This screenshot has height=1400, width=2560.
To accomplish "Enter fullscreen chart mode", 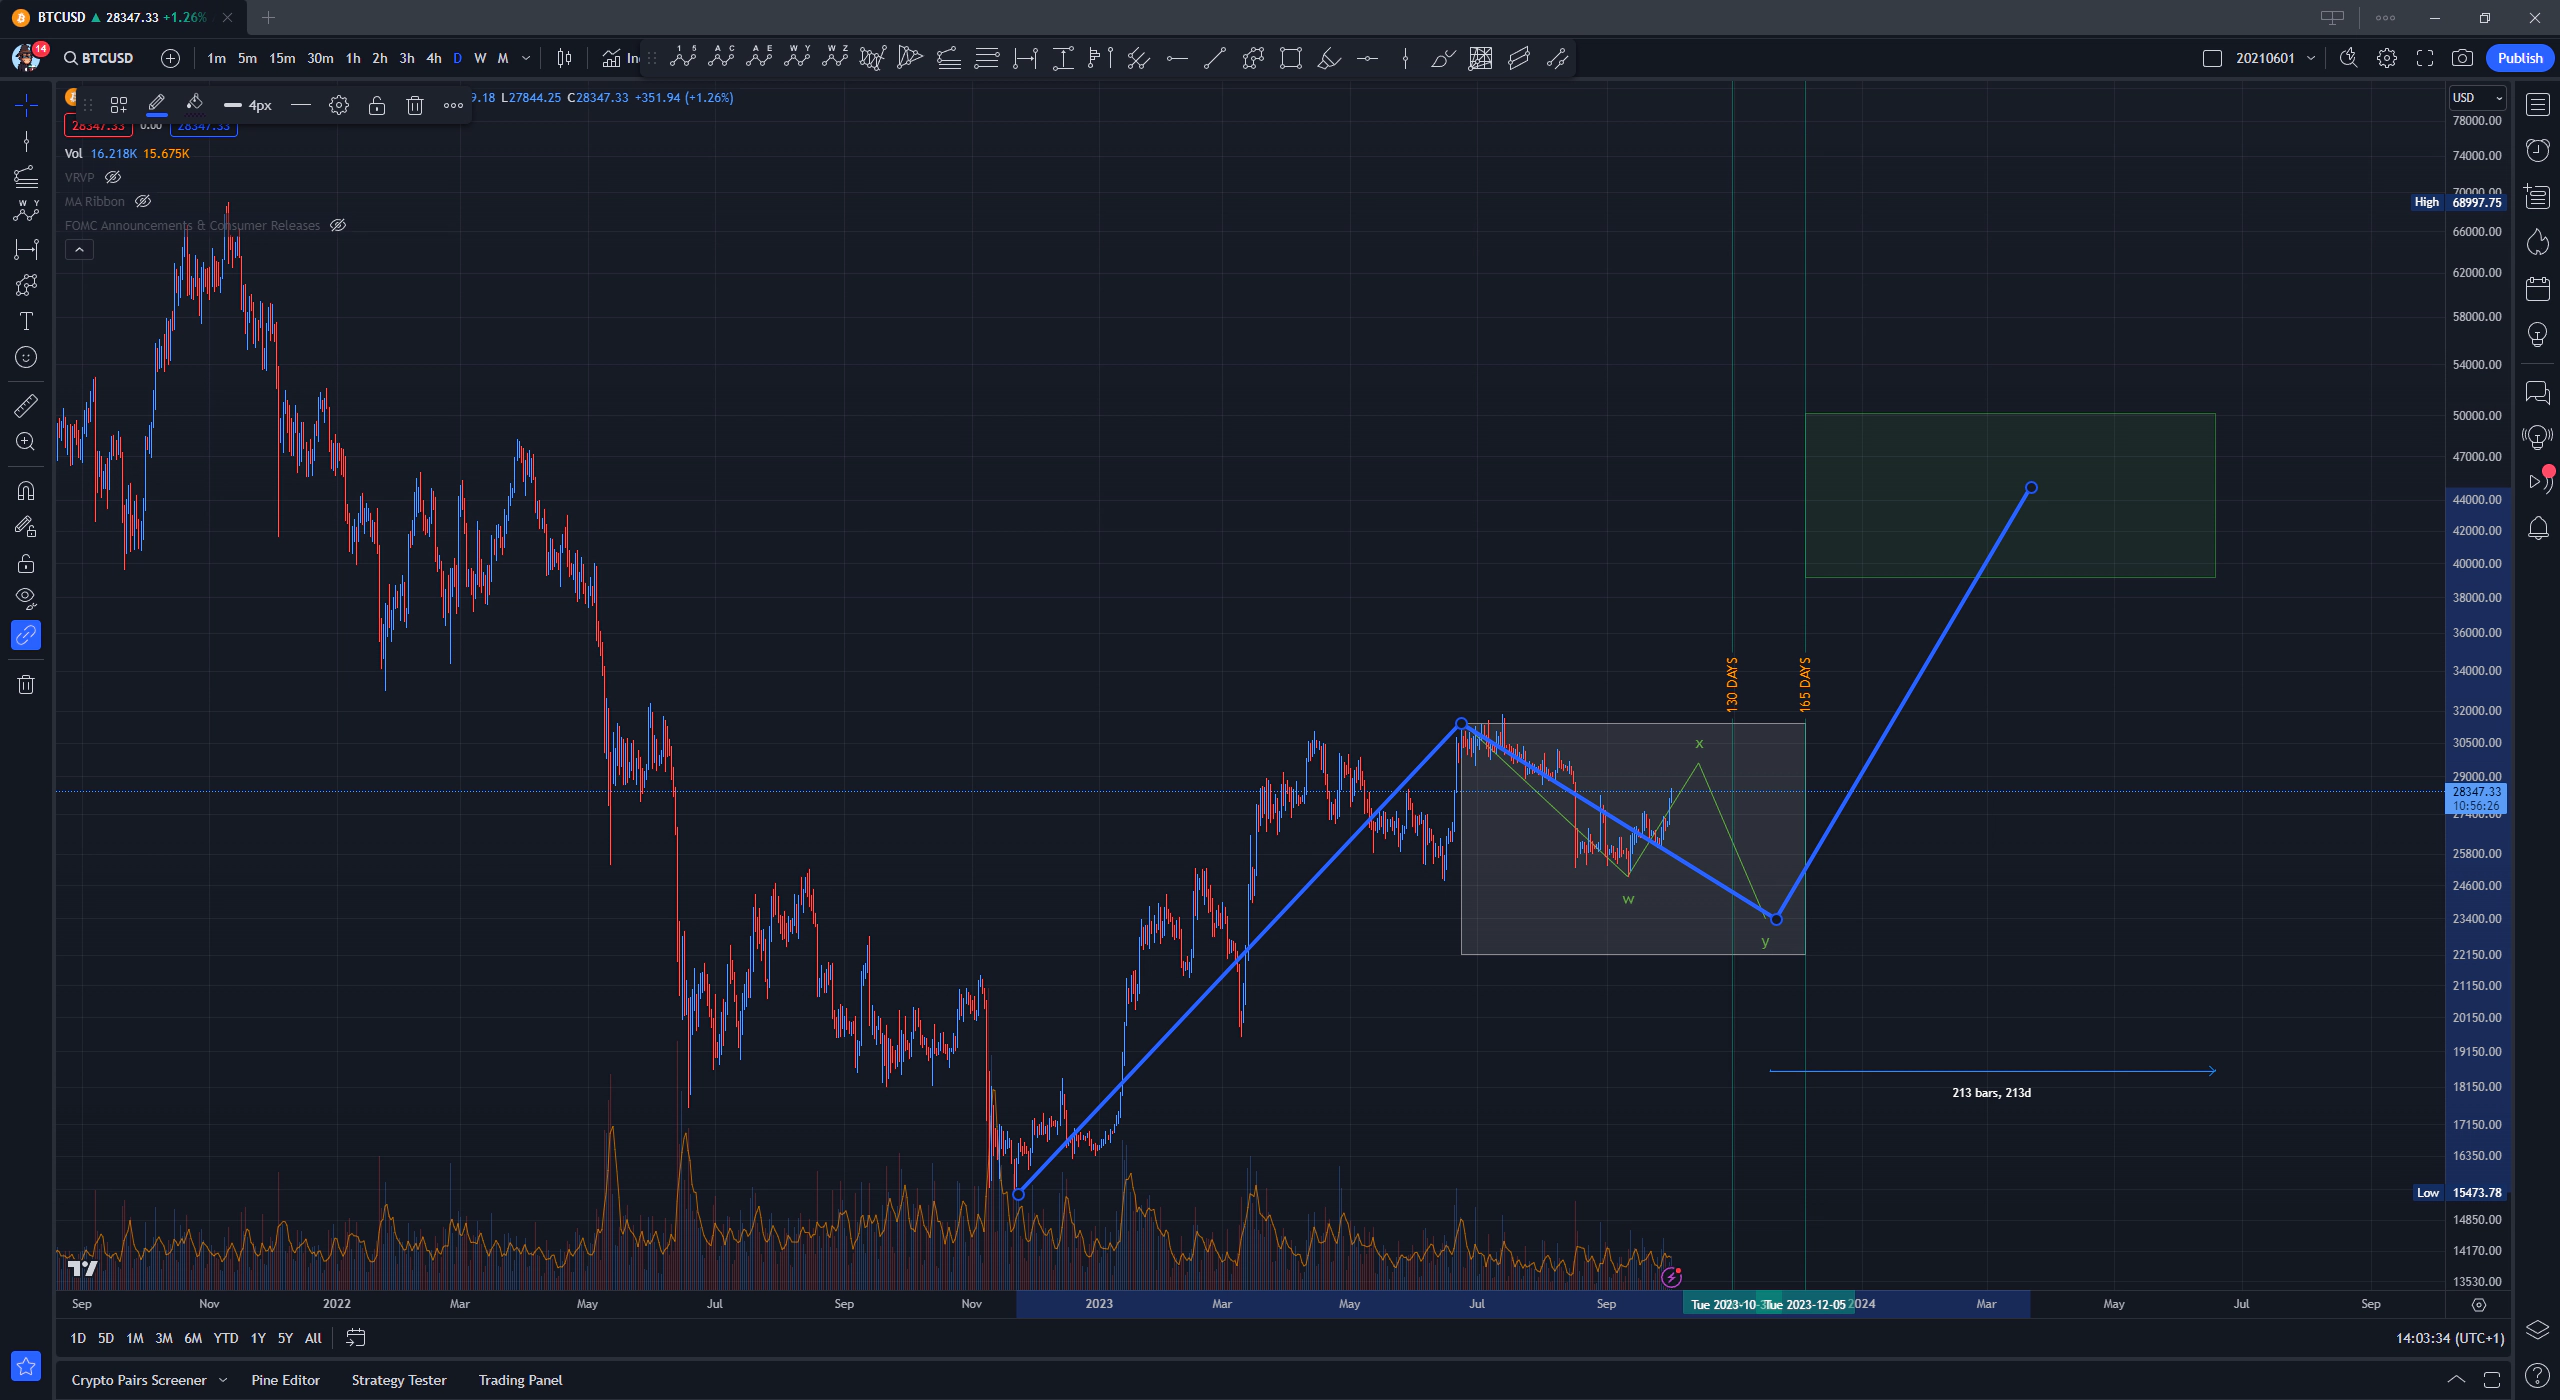I will point(2425,58).
